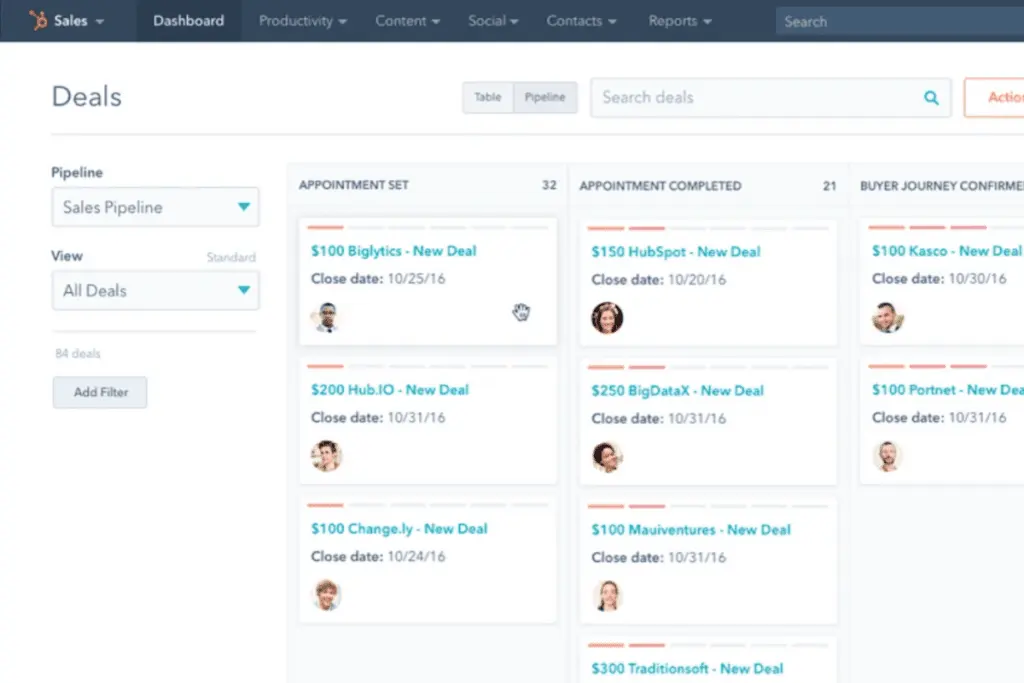Click the Biglytics deal stage progress bar
This screenshot has height=683, width=1024.
pyautogui.click(x=428, y=227)
